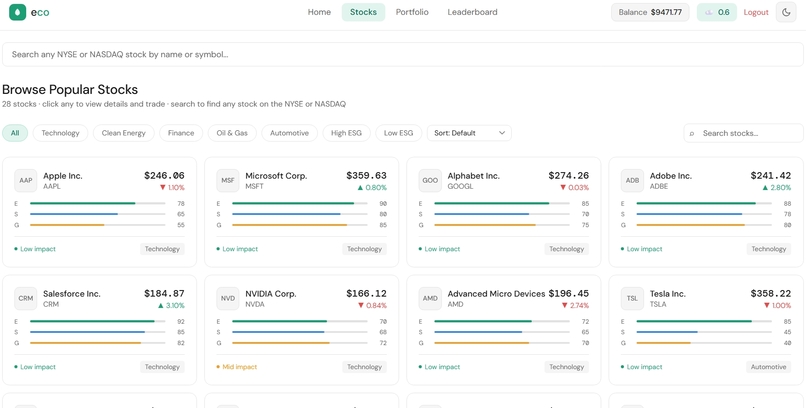
Task: Filter stocks by Oil & Gas chip
Action: click(x=232, y=133)
